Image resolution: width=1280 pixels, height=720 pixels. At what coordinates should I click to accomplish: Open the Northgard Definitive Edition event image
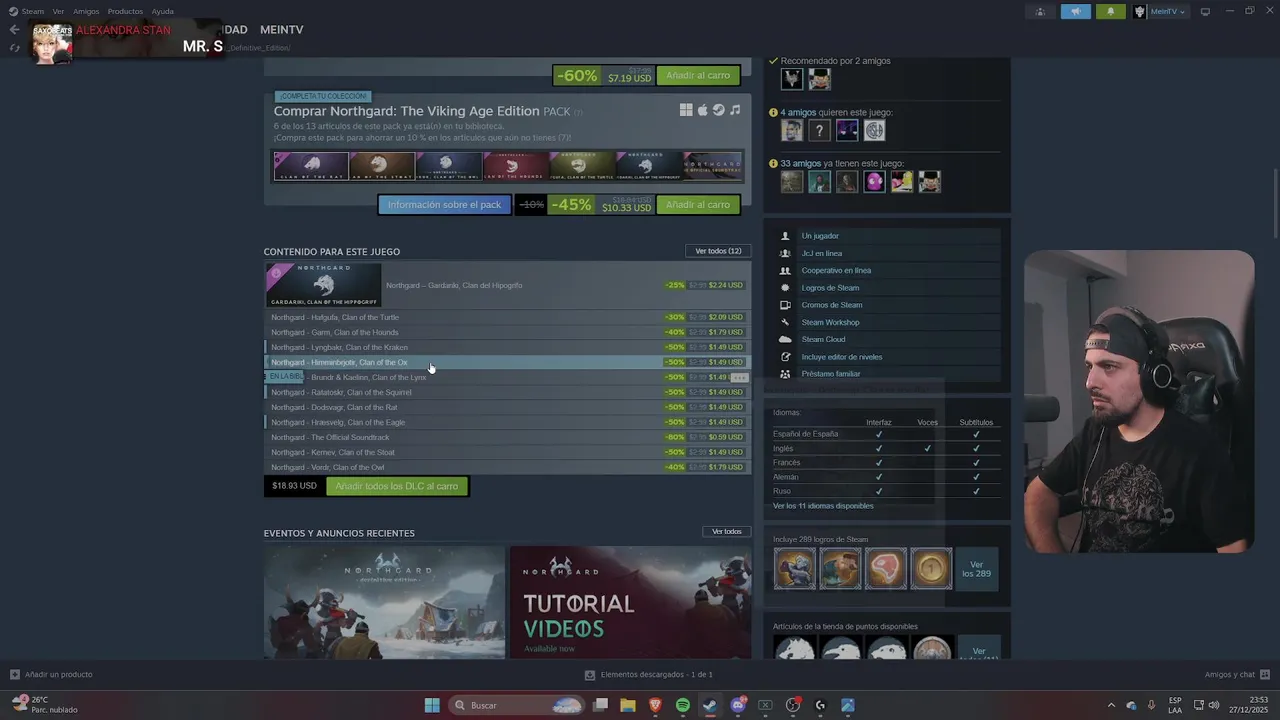[384, 602]
